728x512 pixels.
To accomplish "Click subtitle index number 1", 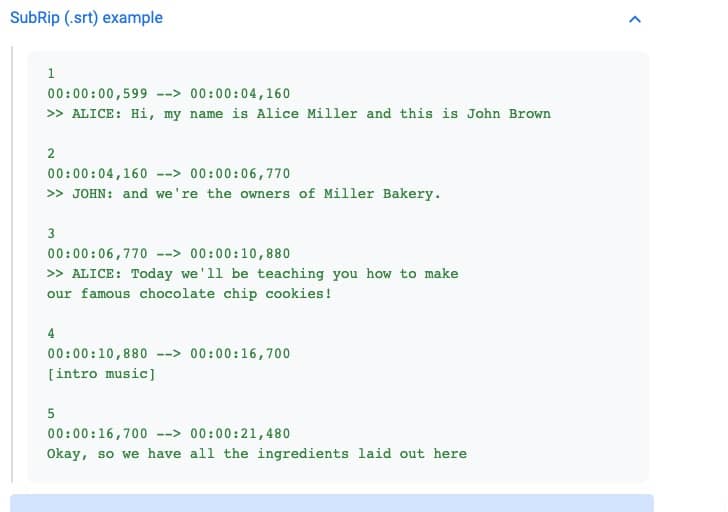I will pyautogui.click(x=51, y=73).
